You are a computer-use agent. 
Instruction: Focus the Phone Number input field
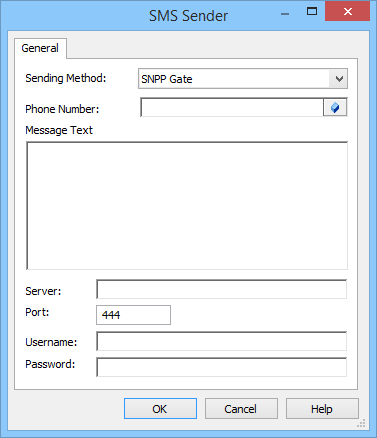[232, 107]
